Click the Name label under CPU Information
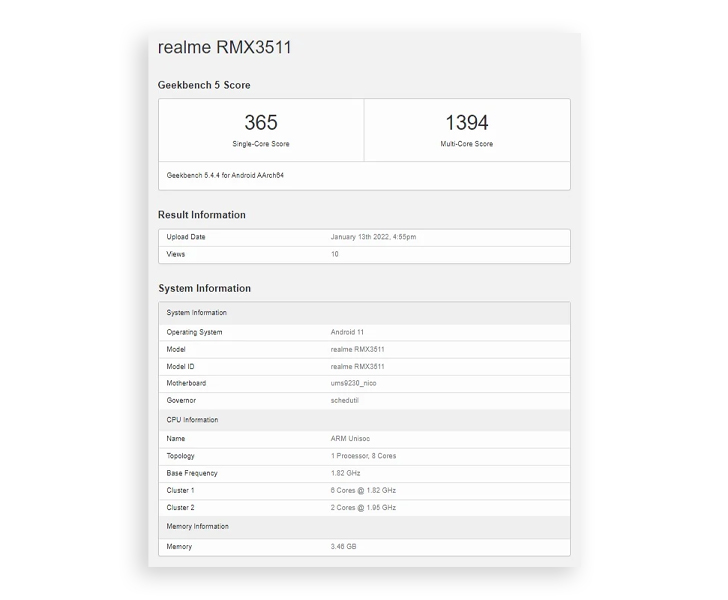The width and height of the screenshot is (728, 600). pos(176,438)
